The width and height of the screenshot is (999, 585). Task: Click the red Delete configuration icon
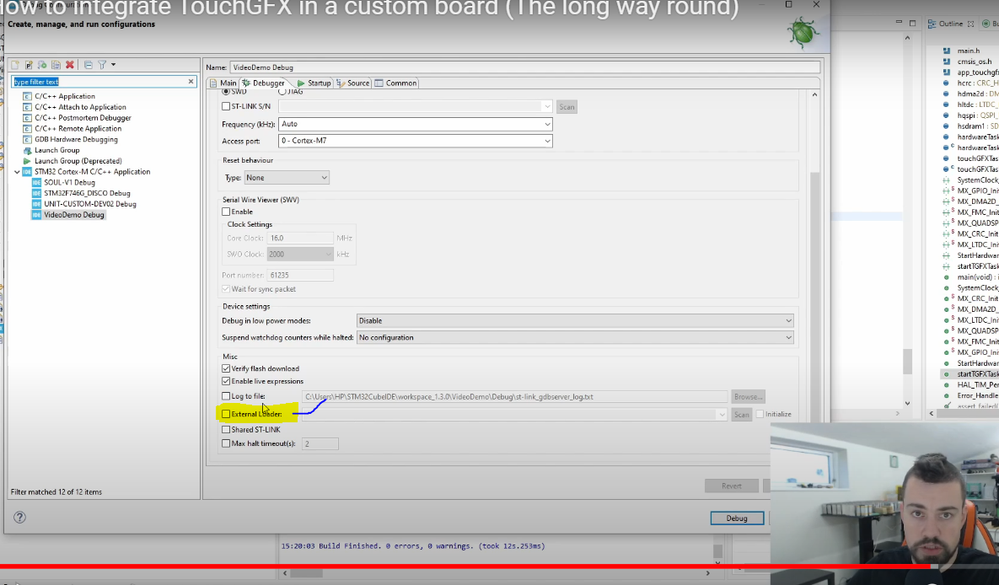[x=70, y=65]
